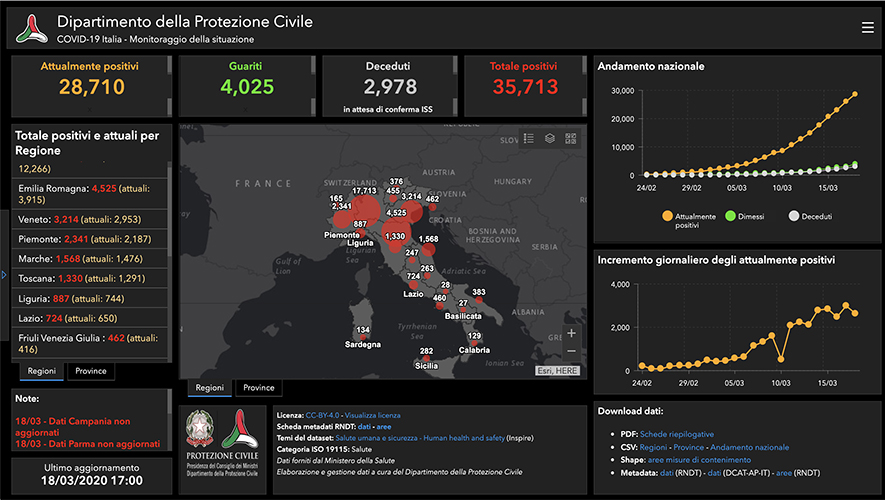Viewport: 885px width, 500px height.
Task: Select the Toscana row in the list
Action: coord(90,279)
